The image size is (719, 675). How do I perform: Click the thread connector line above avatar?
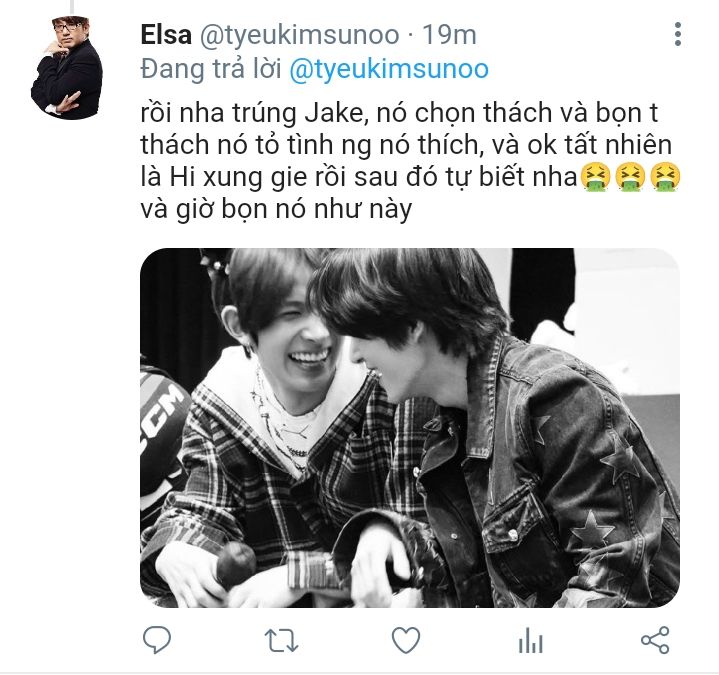(72, 6)
